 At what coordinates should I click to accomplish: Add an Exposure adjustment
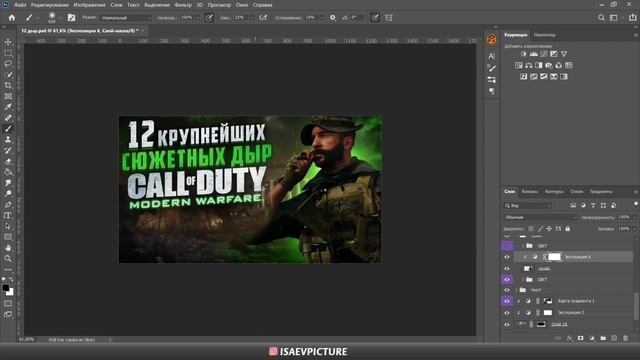(553, 54)
